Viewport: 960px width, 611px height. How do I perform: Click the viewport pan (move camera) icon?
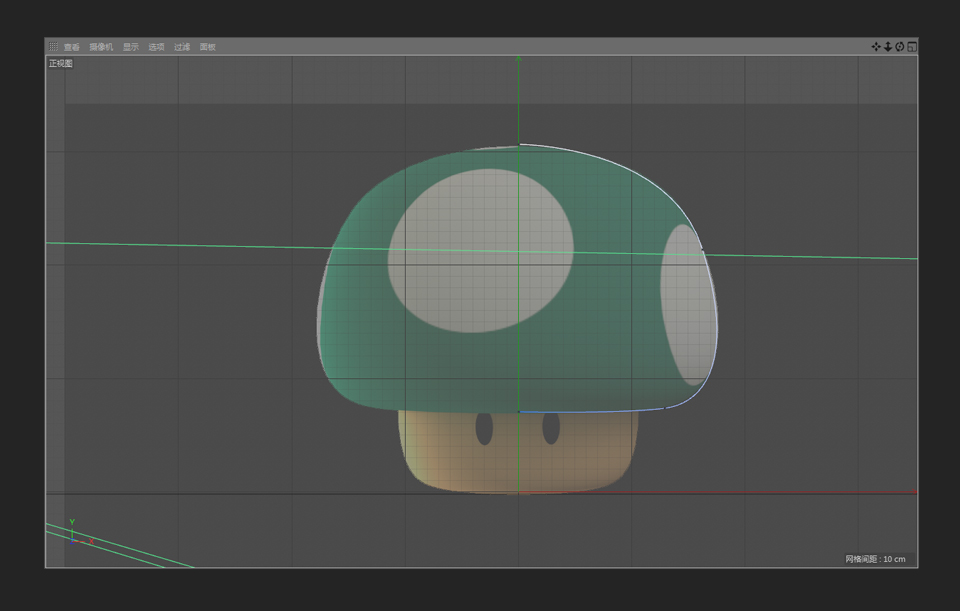876,46
